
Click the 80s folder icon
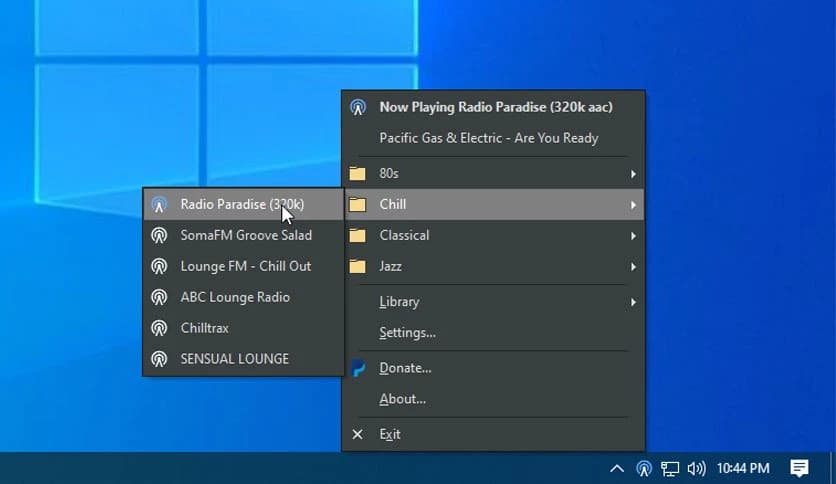point(358,173)
